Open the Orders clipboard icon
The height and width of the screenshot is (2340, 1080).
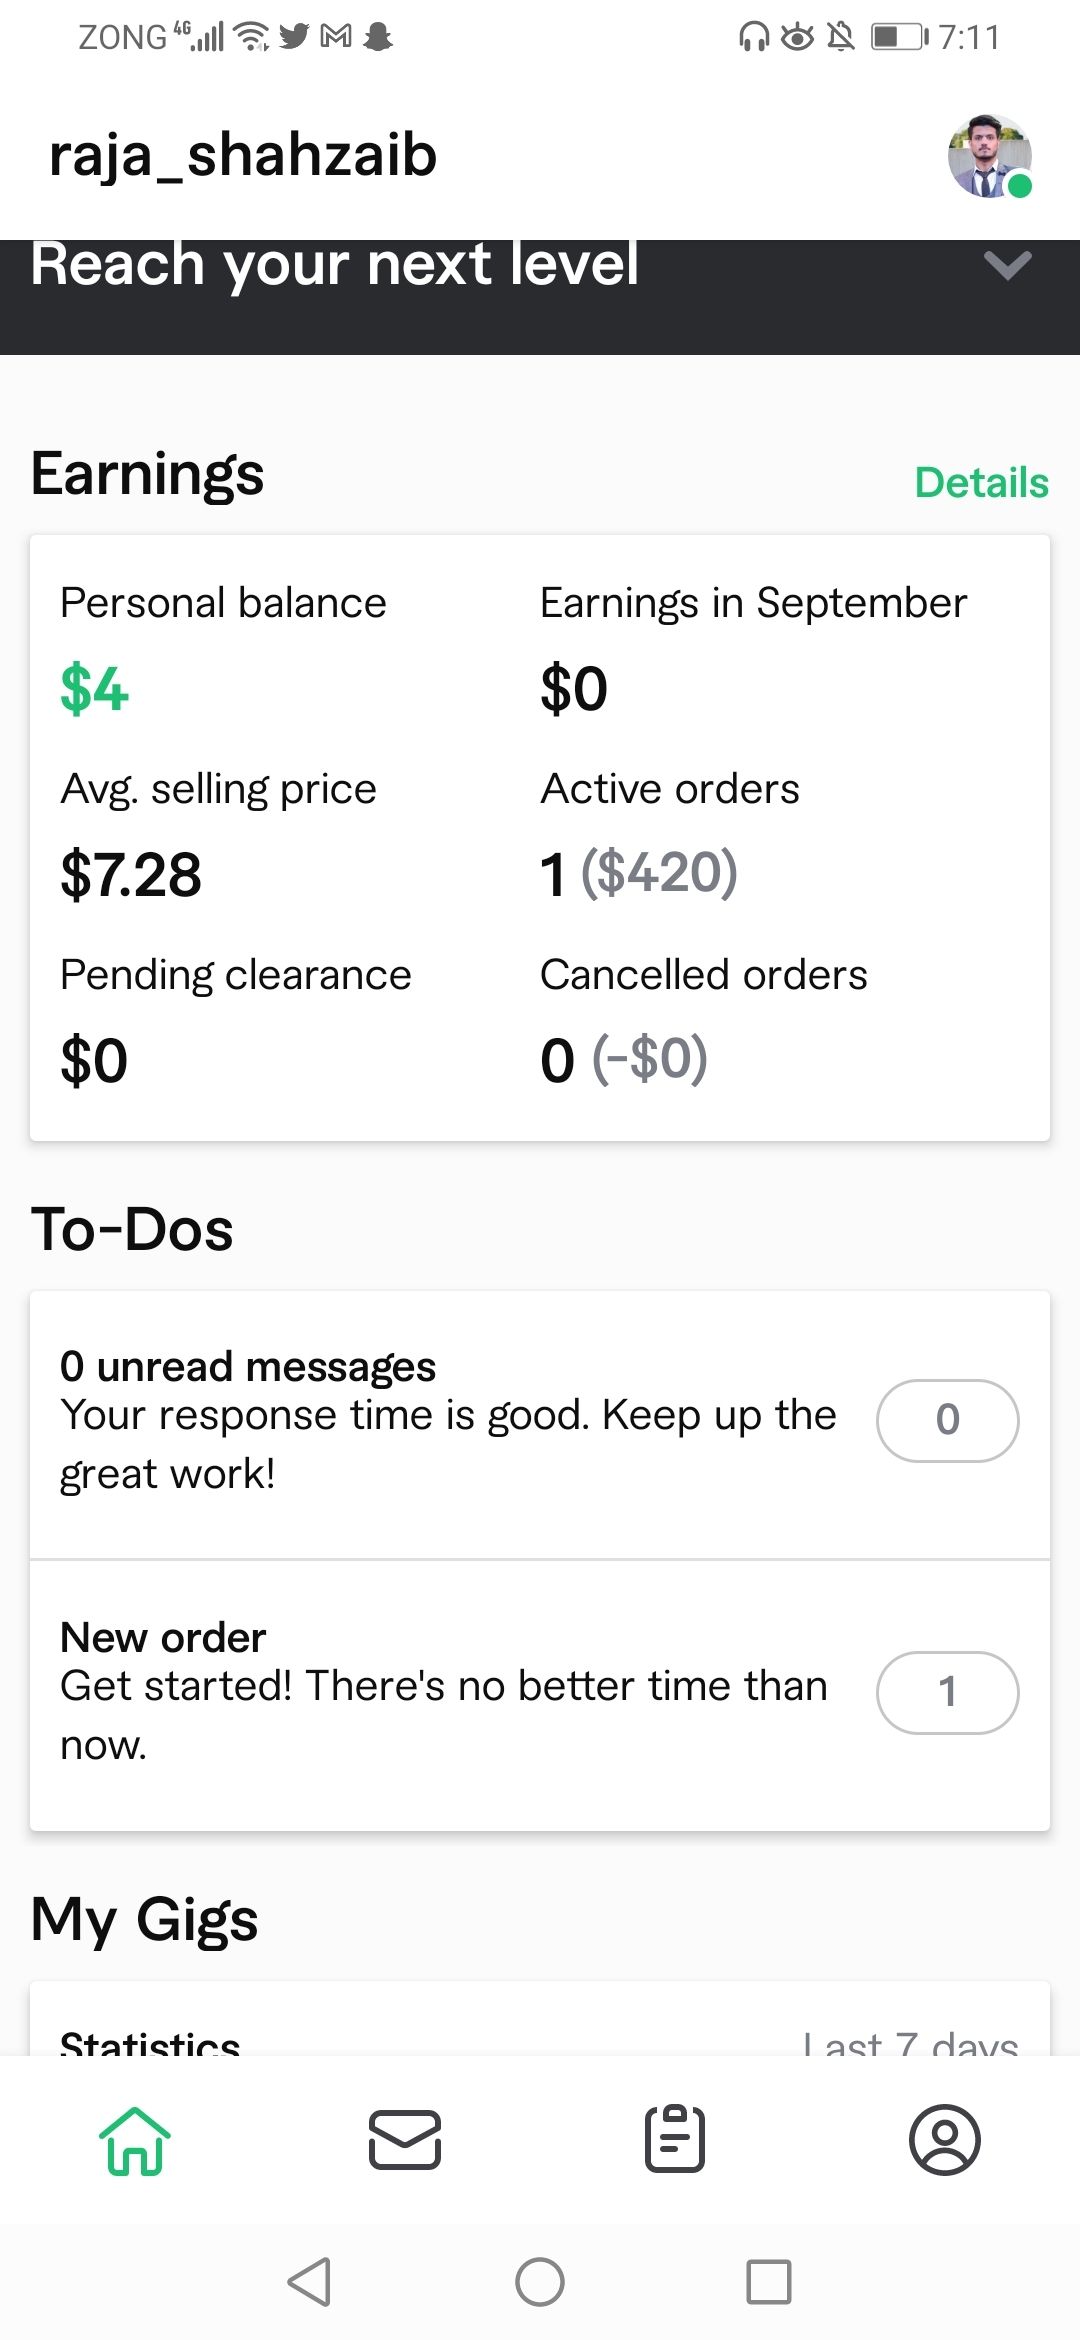675,2139
